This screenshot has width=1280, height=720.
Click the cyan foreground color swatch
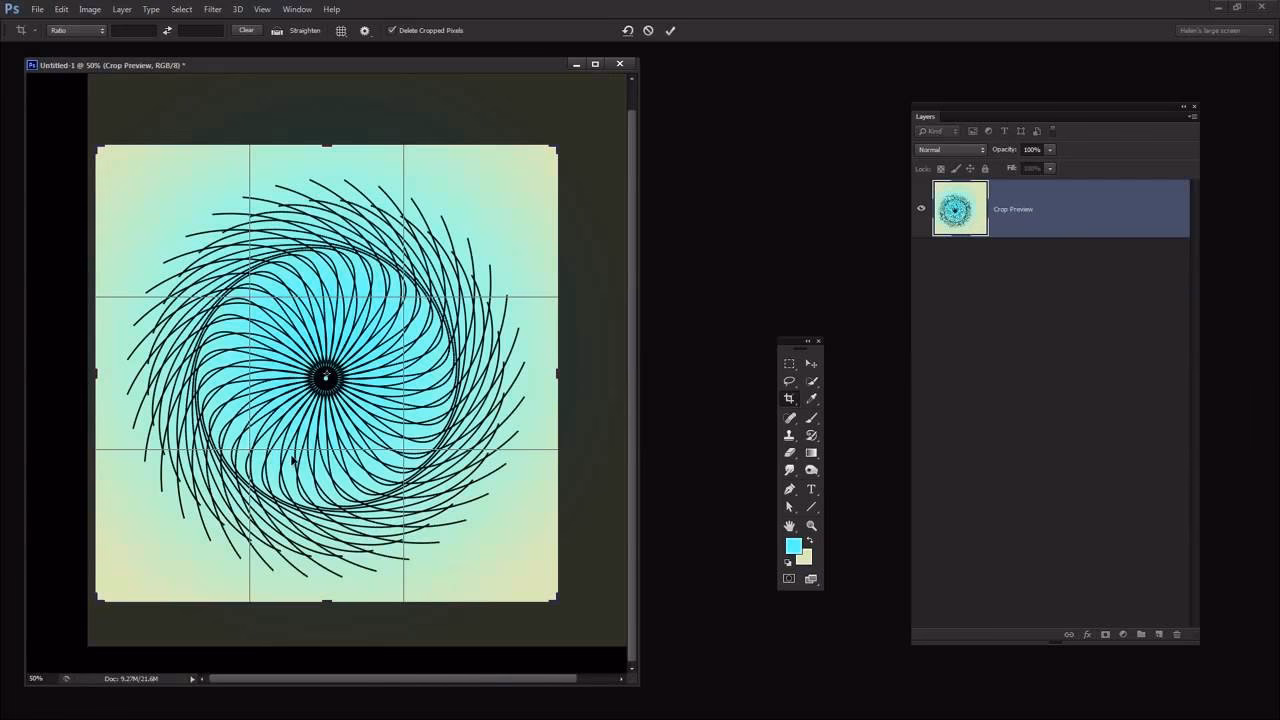click(793, 546)
